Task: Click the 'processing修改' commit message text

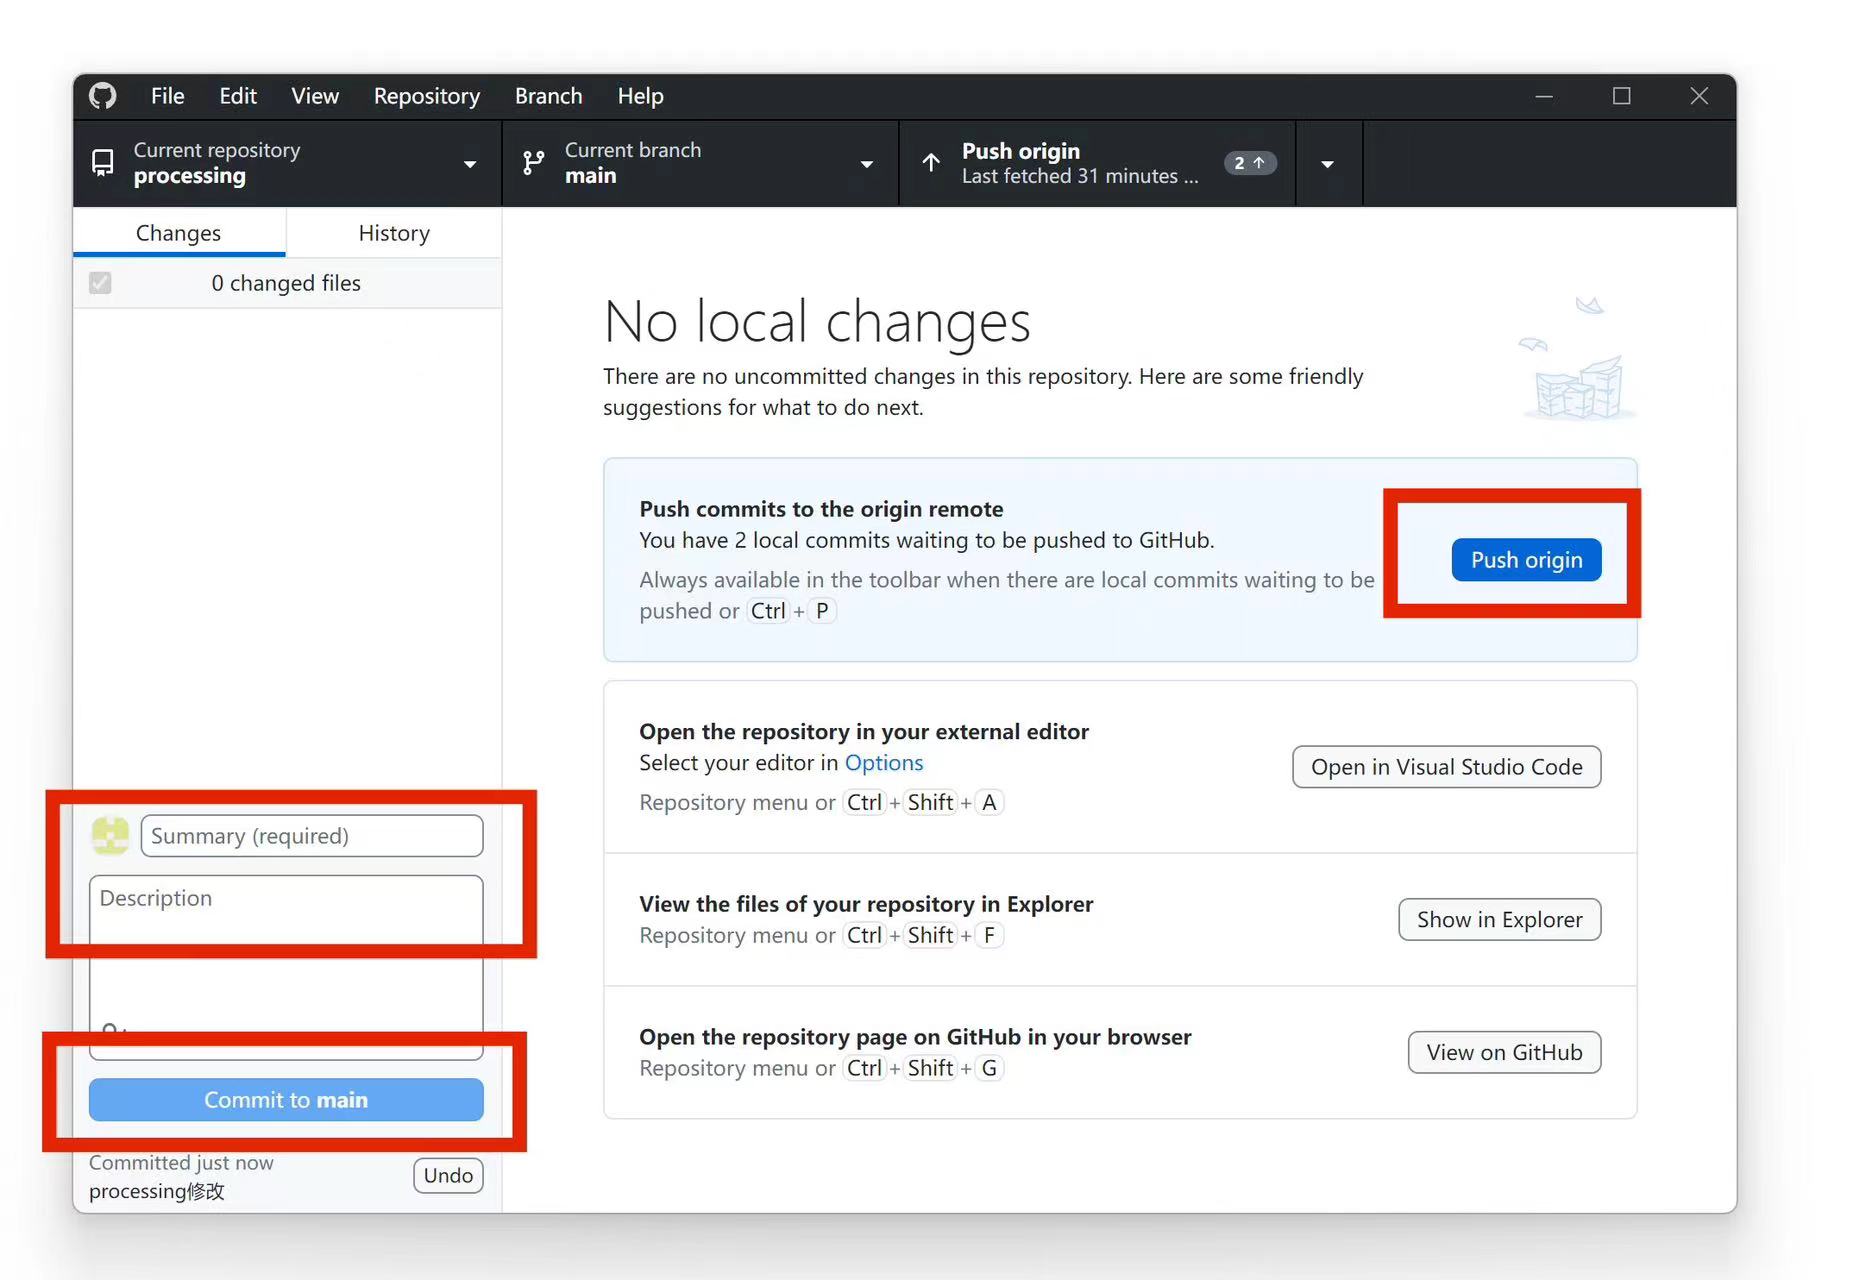Action: [157, 1191]
